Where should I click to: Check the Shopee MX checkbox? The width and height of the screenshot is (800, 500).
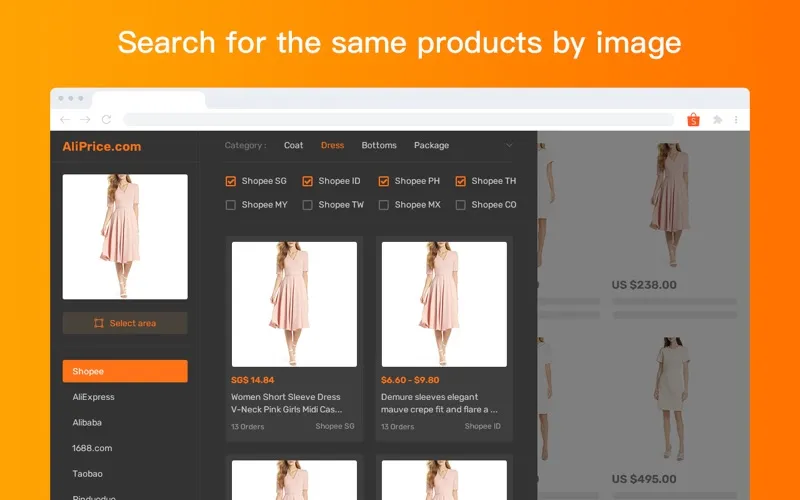point(384,205)
